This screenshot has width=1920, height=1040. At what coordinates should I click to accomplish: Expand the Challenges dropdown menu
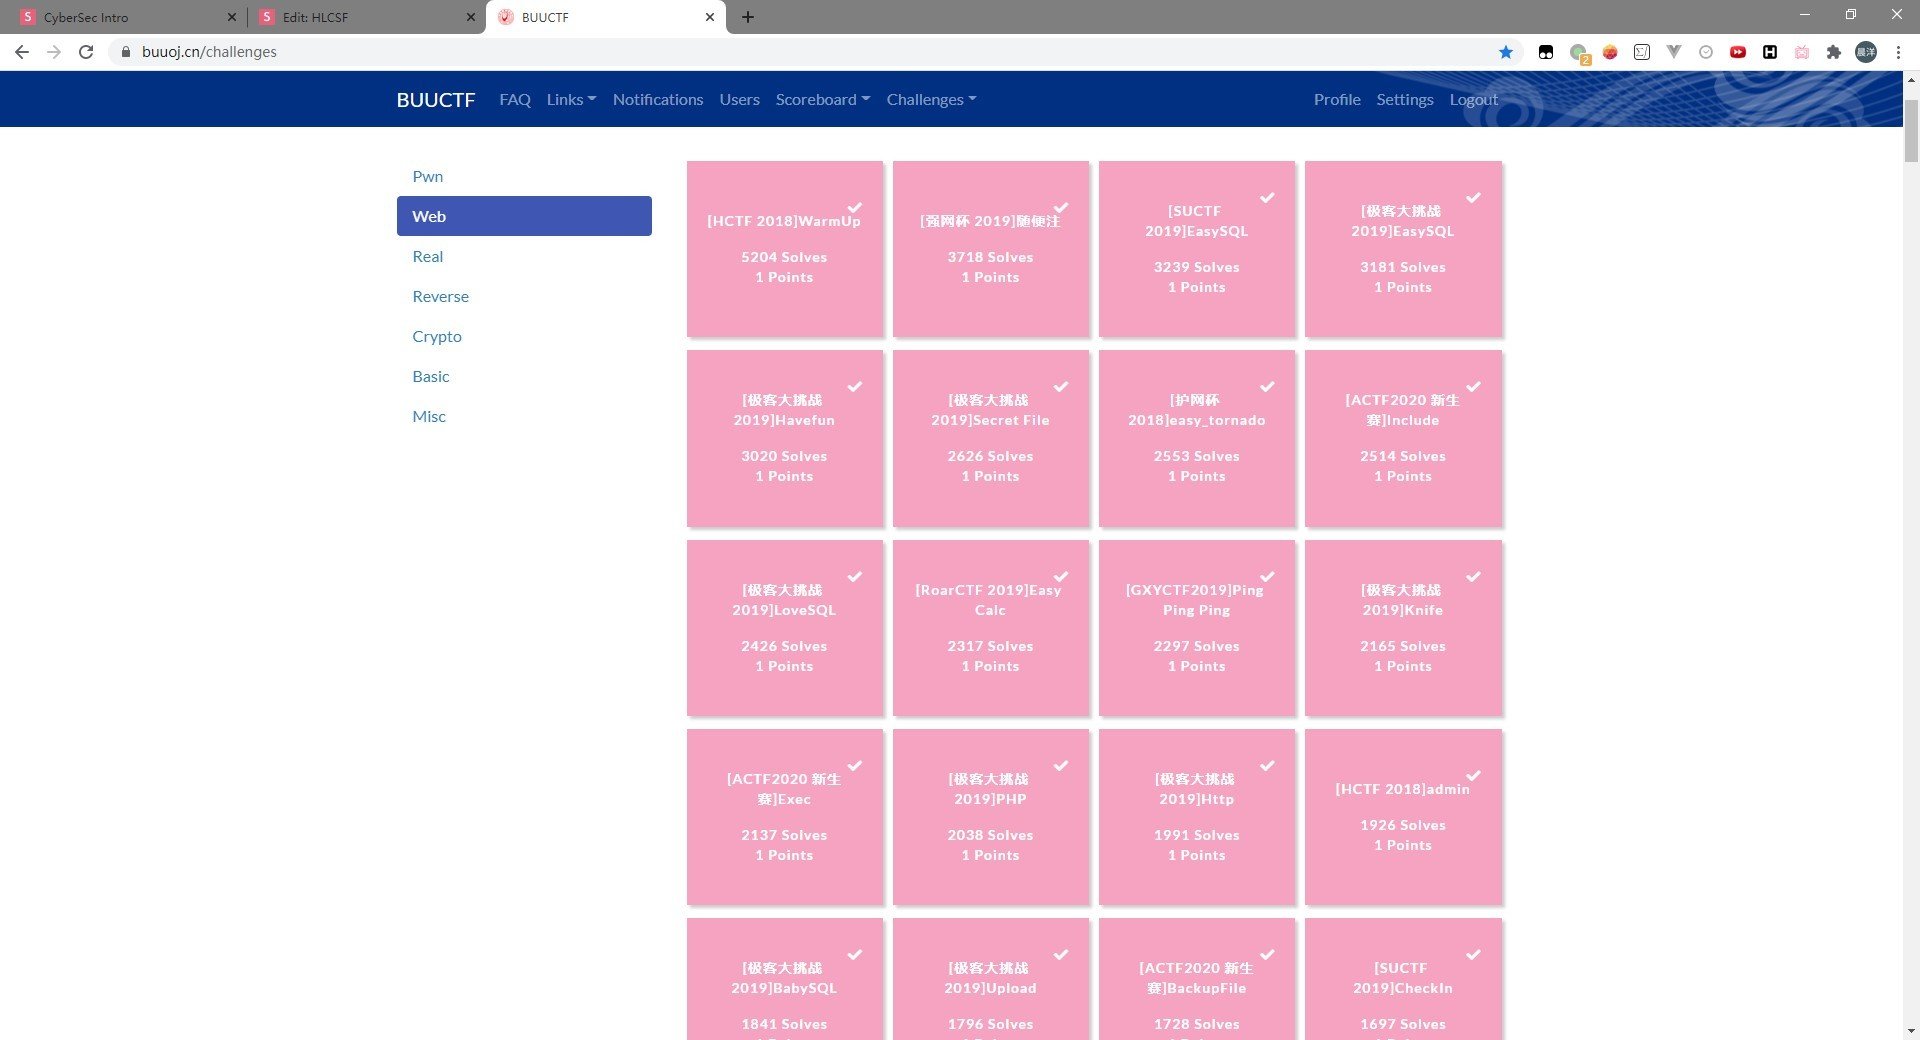coord(931,99)
